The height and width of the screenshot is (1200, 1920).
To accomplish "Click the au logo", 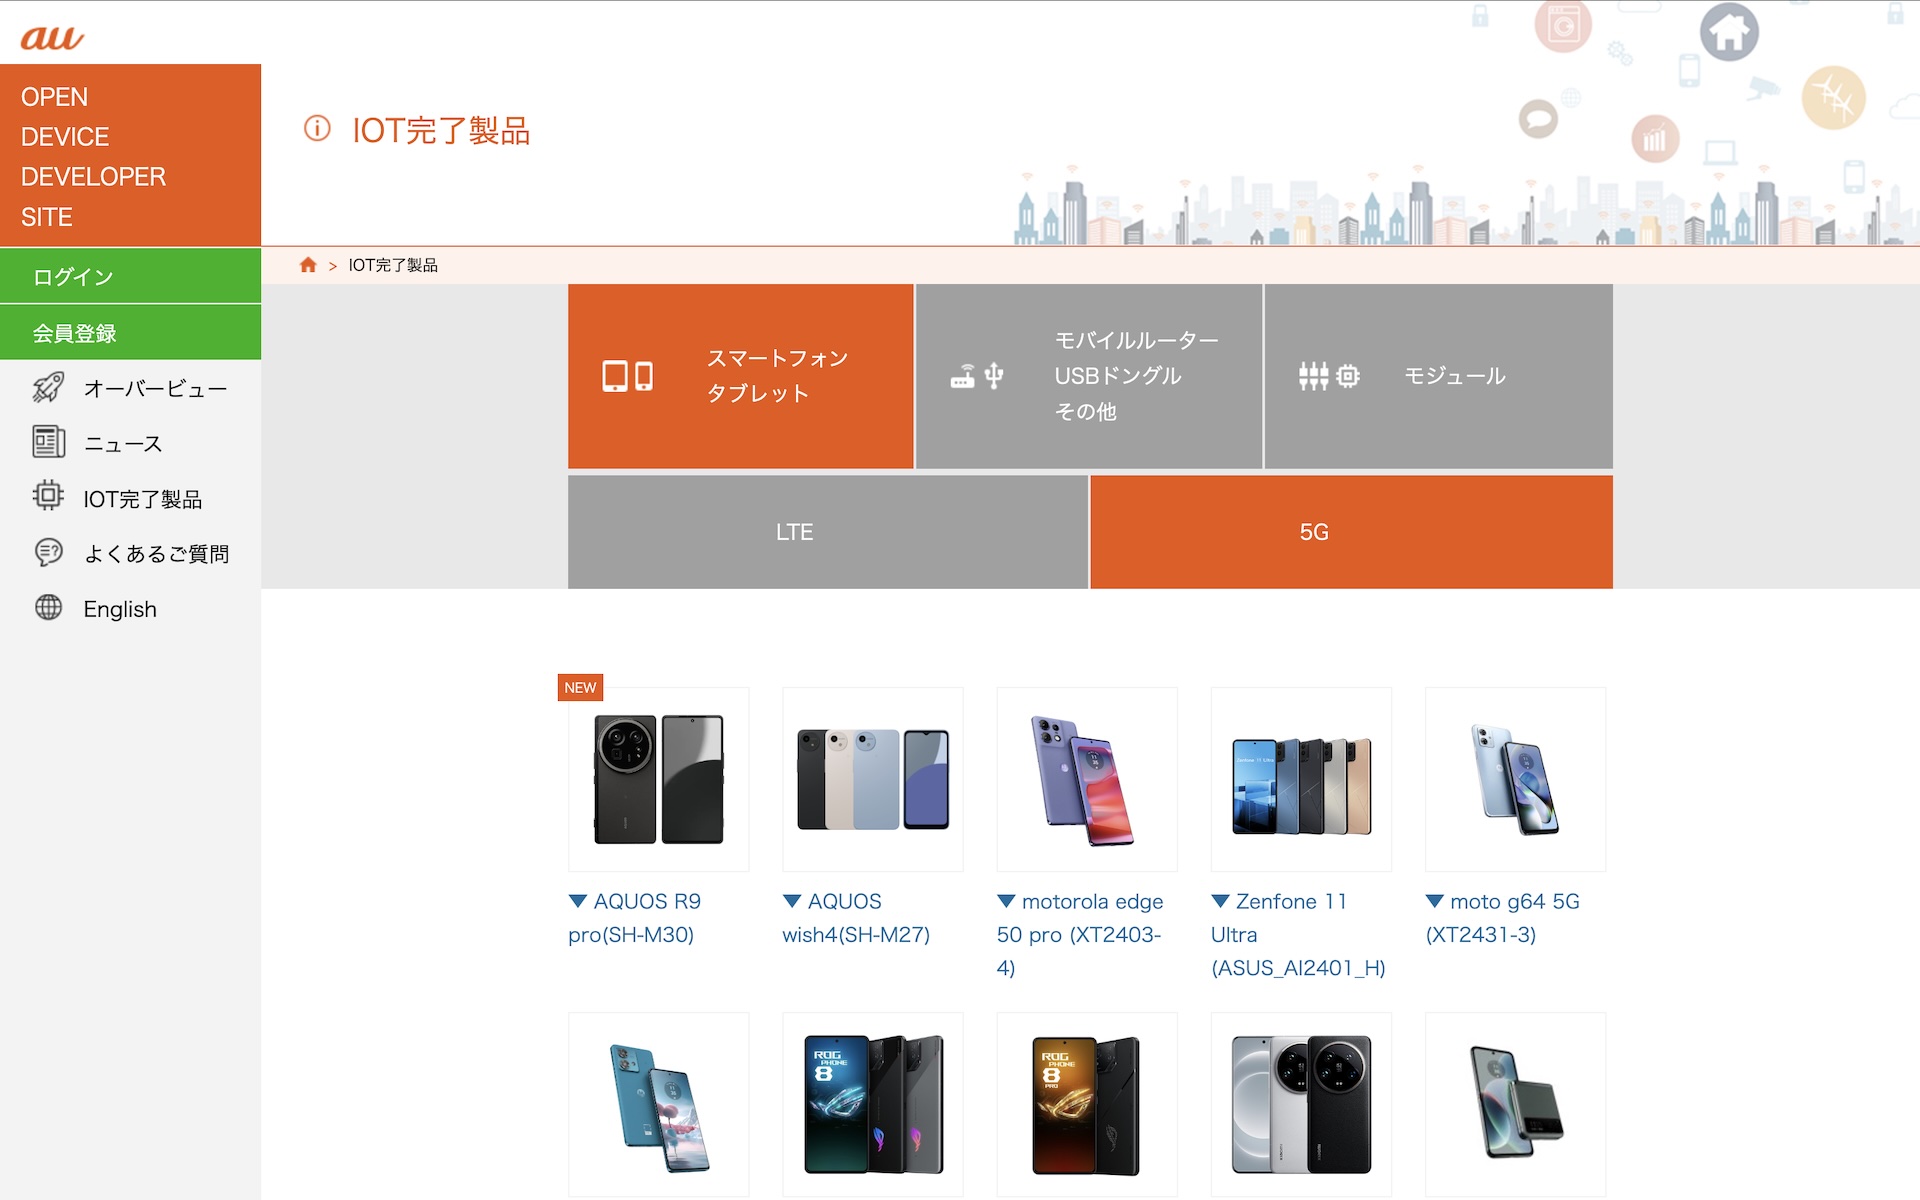I will 52,37.
